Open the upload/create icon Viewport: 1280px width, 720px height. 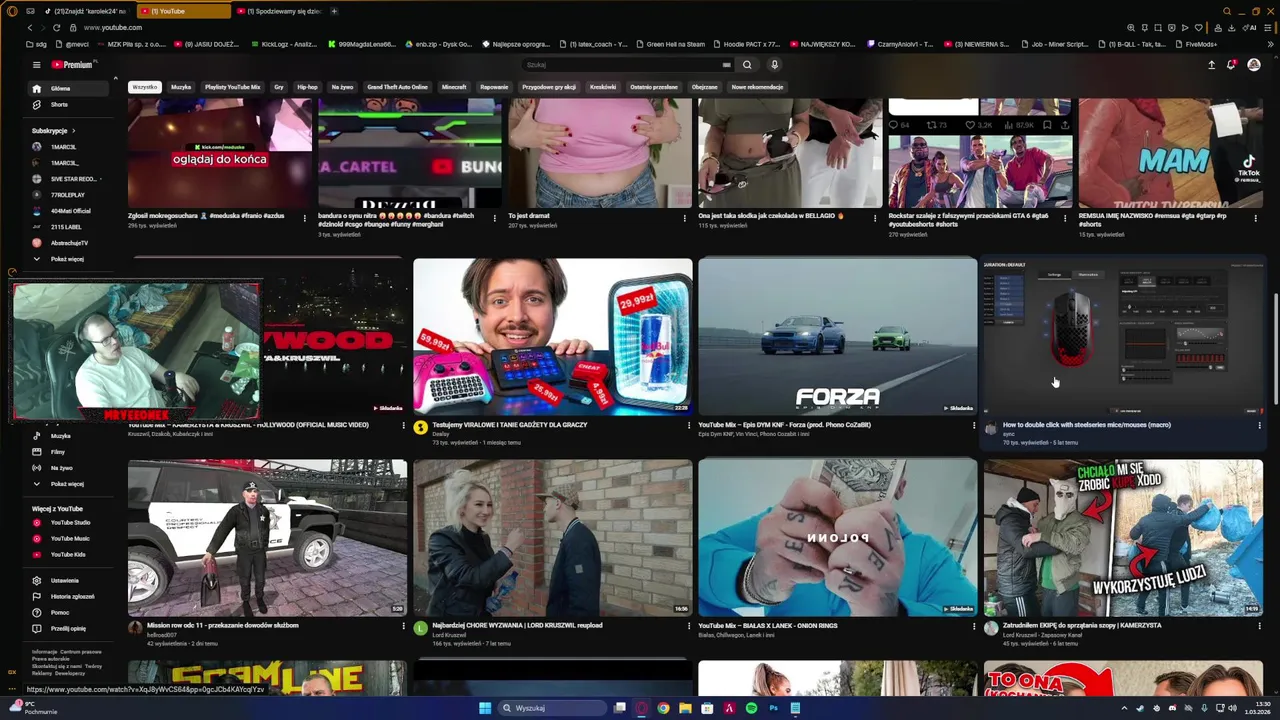point(1212,65)
